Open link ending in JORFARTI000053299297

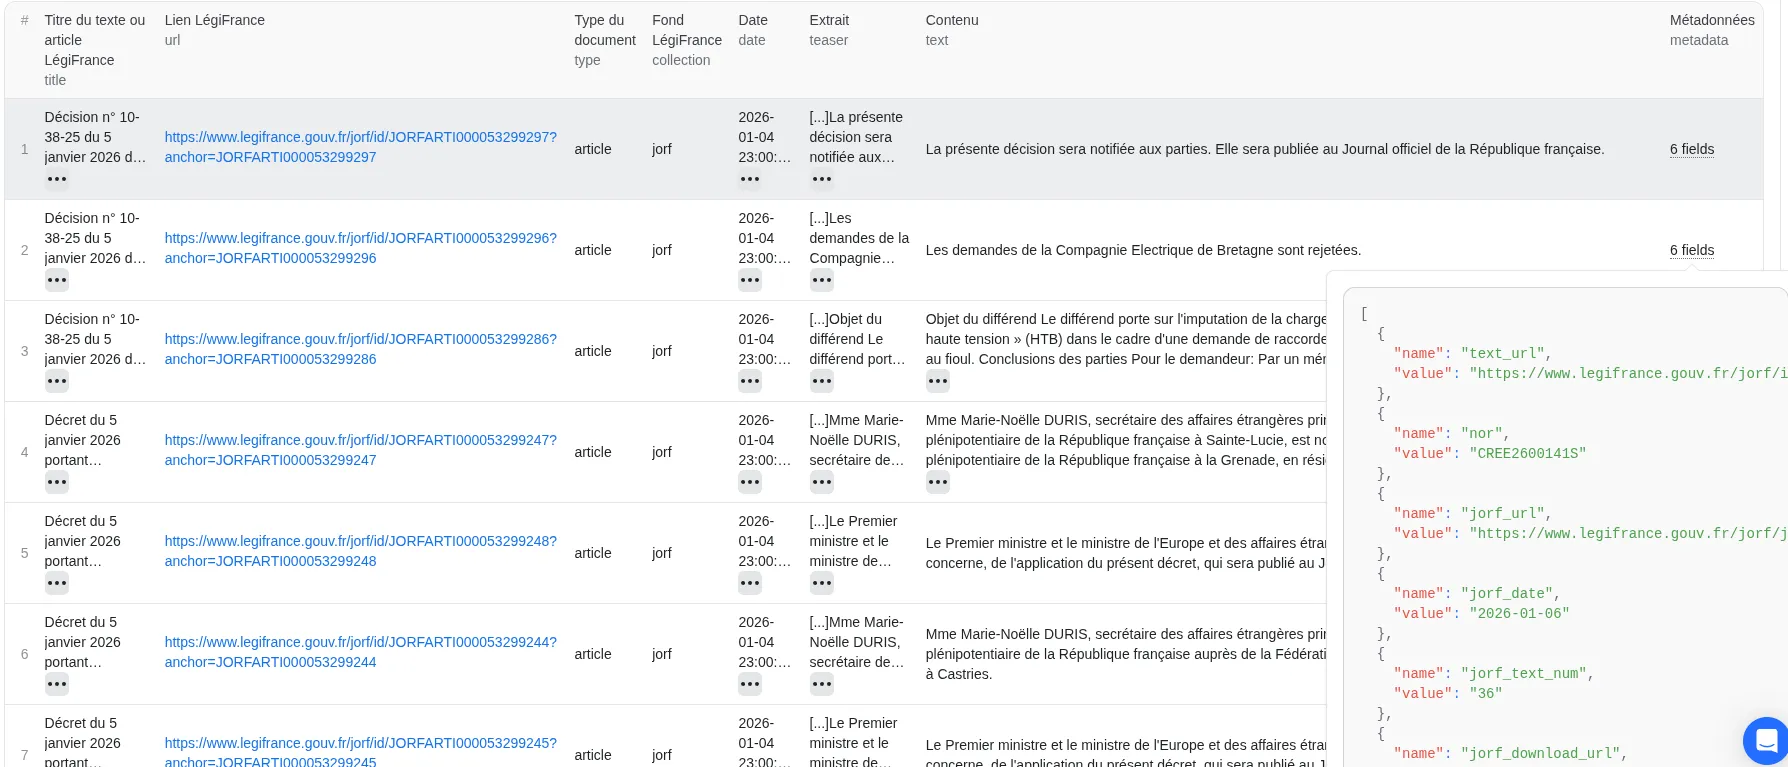(361, 147)
